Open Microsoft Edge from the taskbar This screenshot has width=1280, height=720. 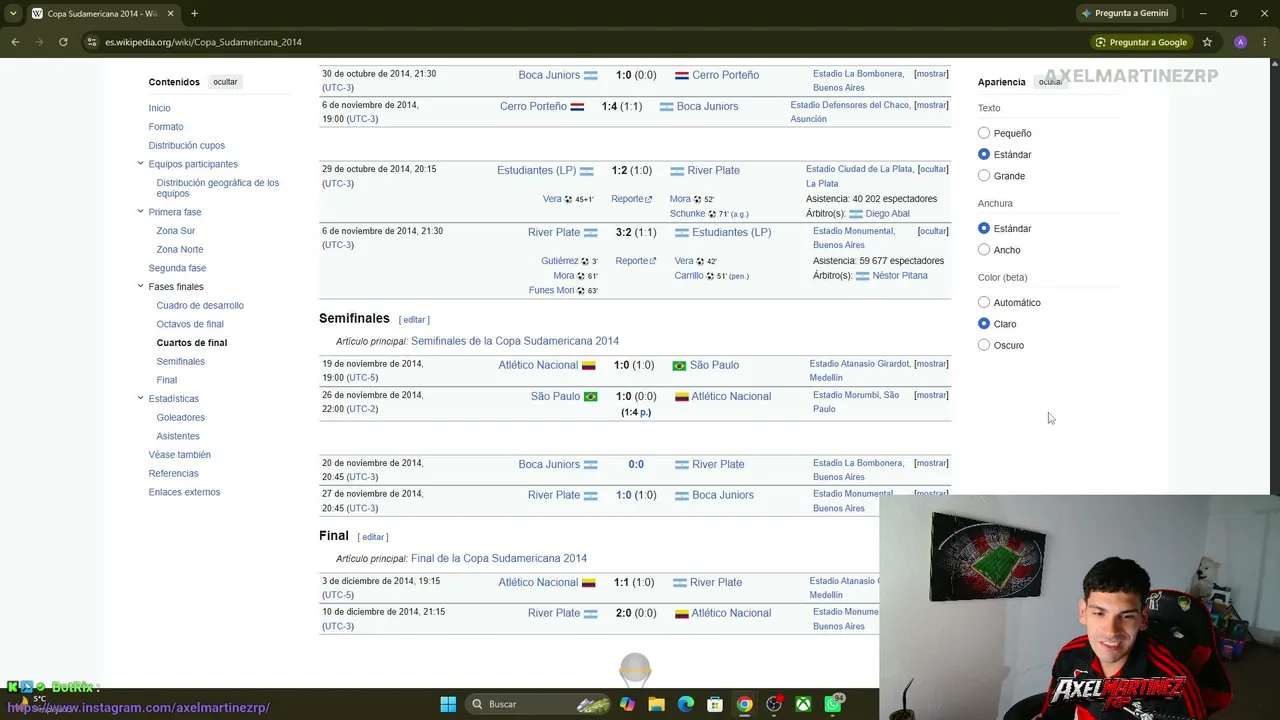[x=686, y=704]
